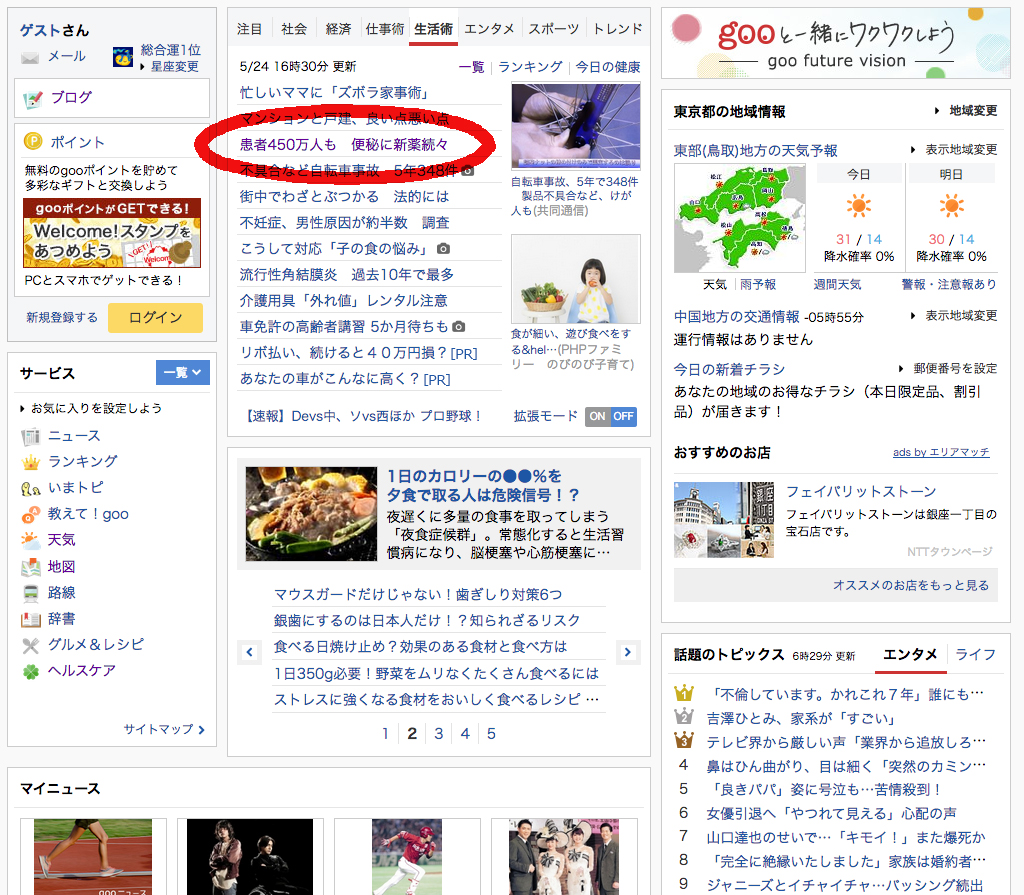Click the dictionary book icon
Viewport: 1024px width, 895px height.
pyautogui.click(x=31, y=619)
